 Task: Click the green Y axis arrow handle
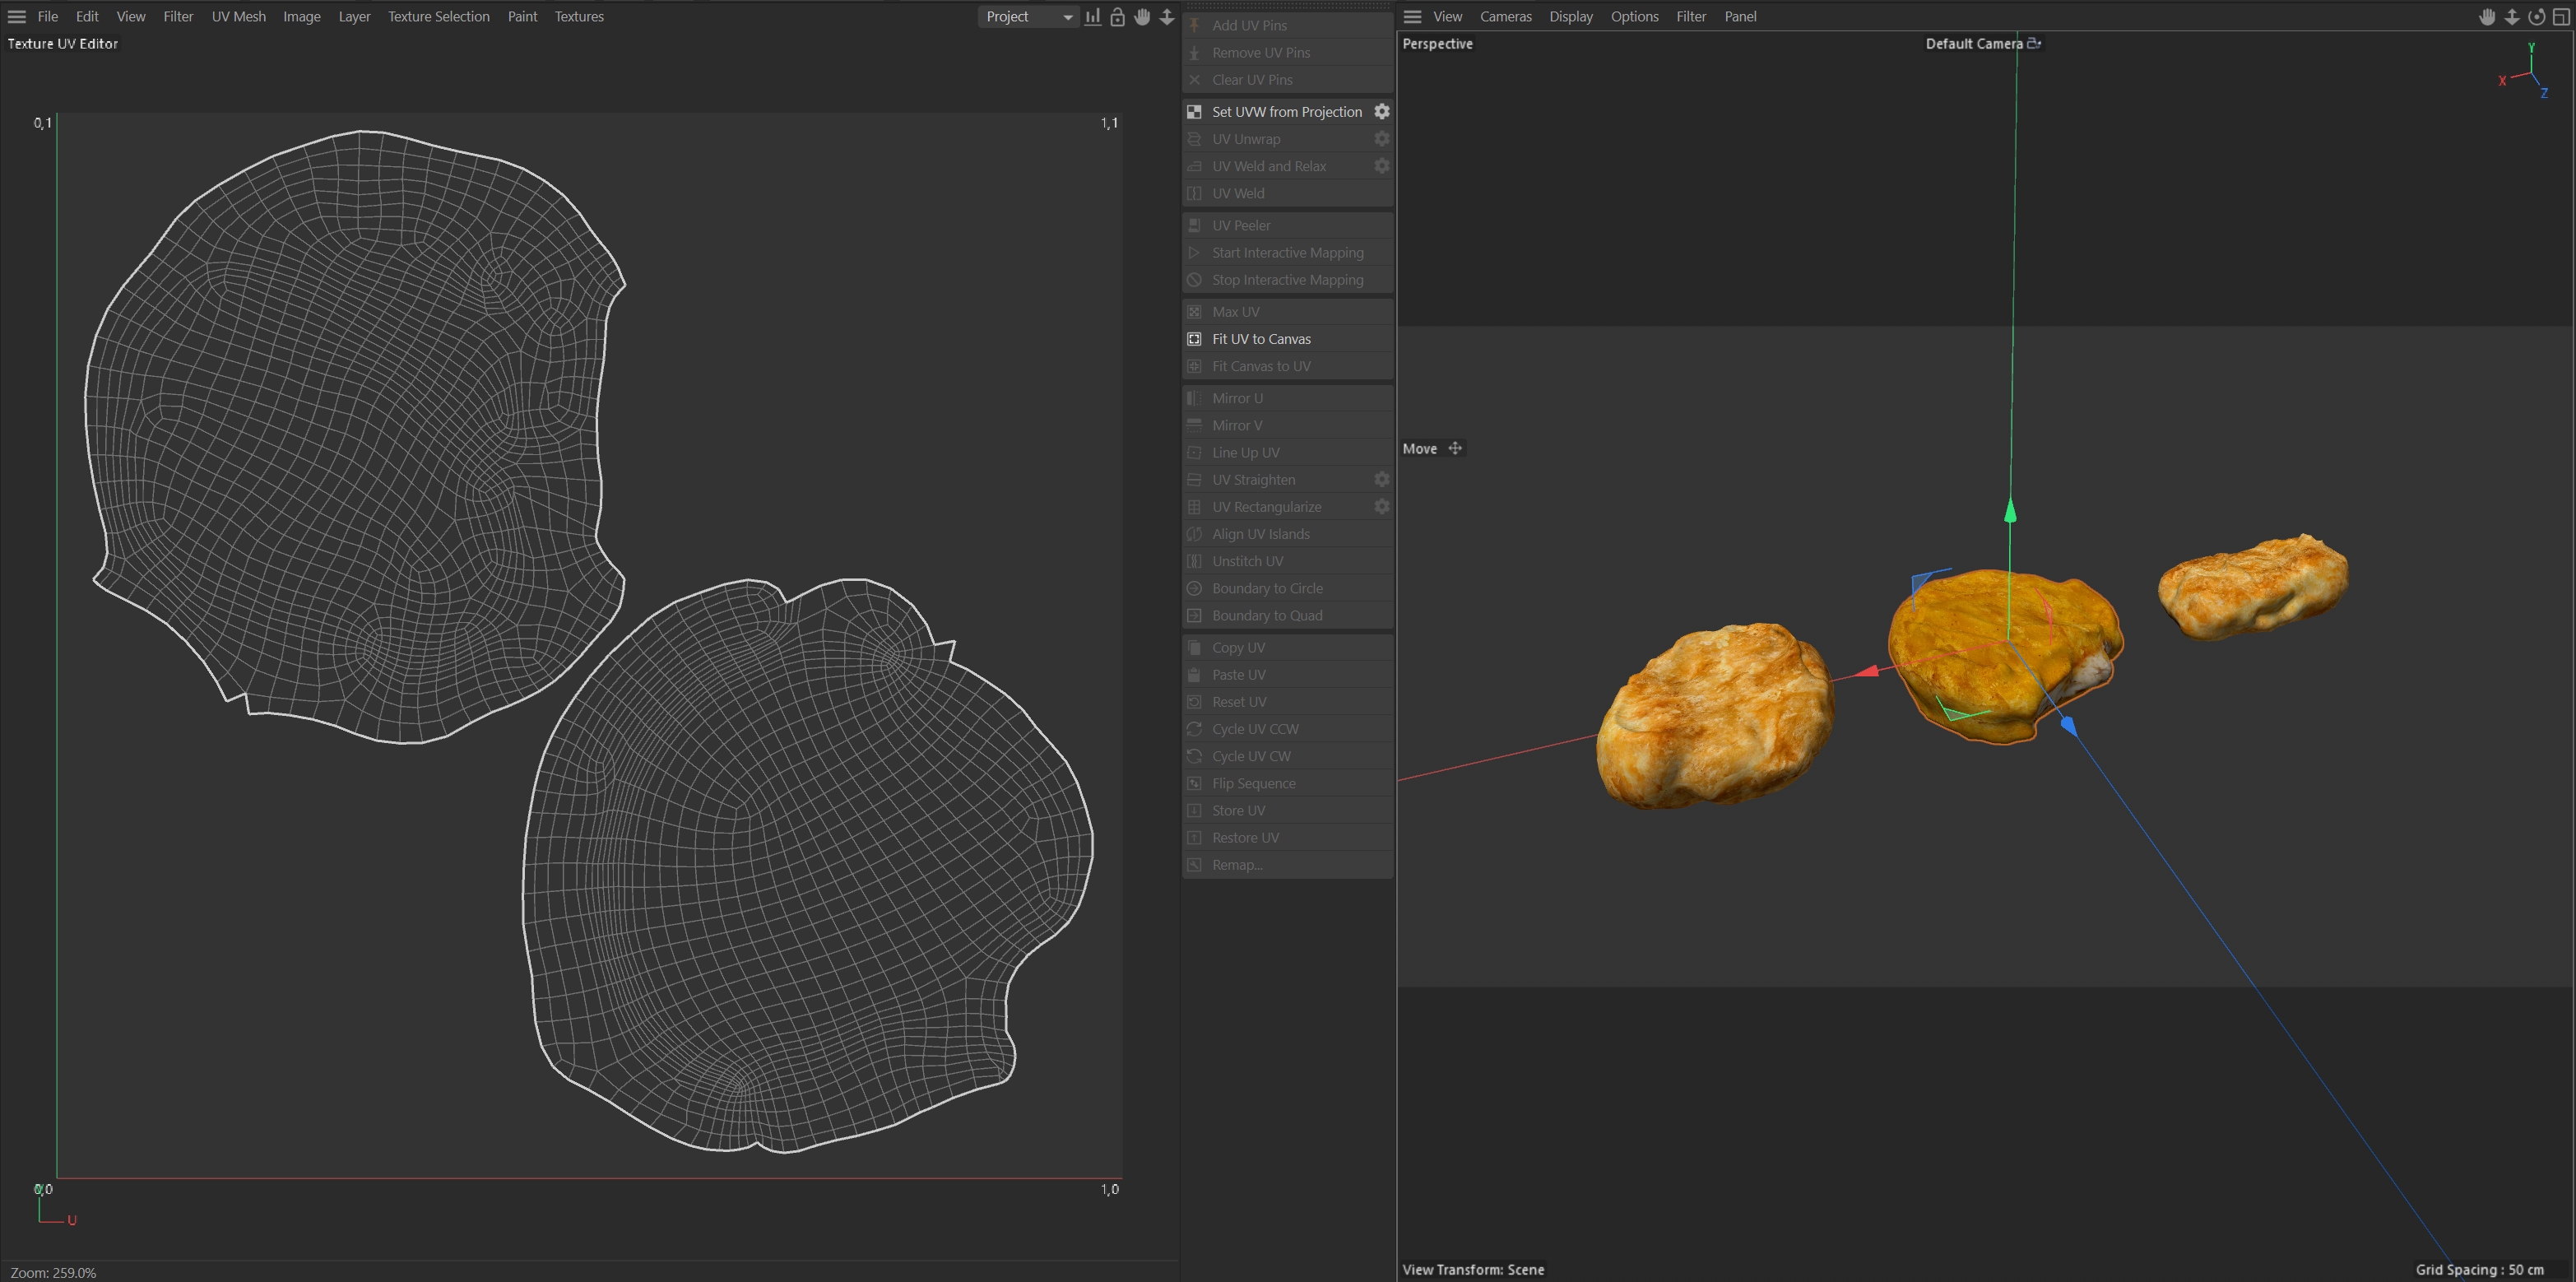click(x=2010, y=511)
